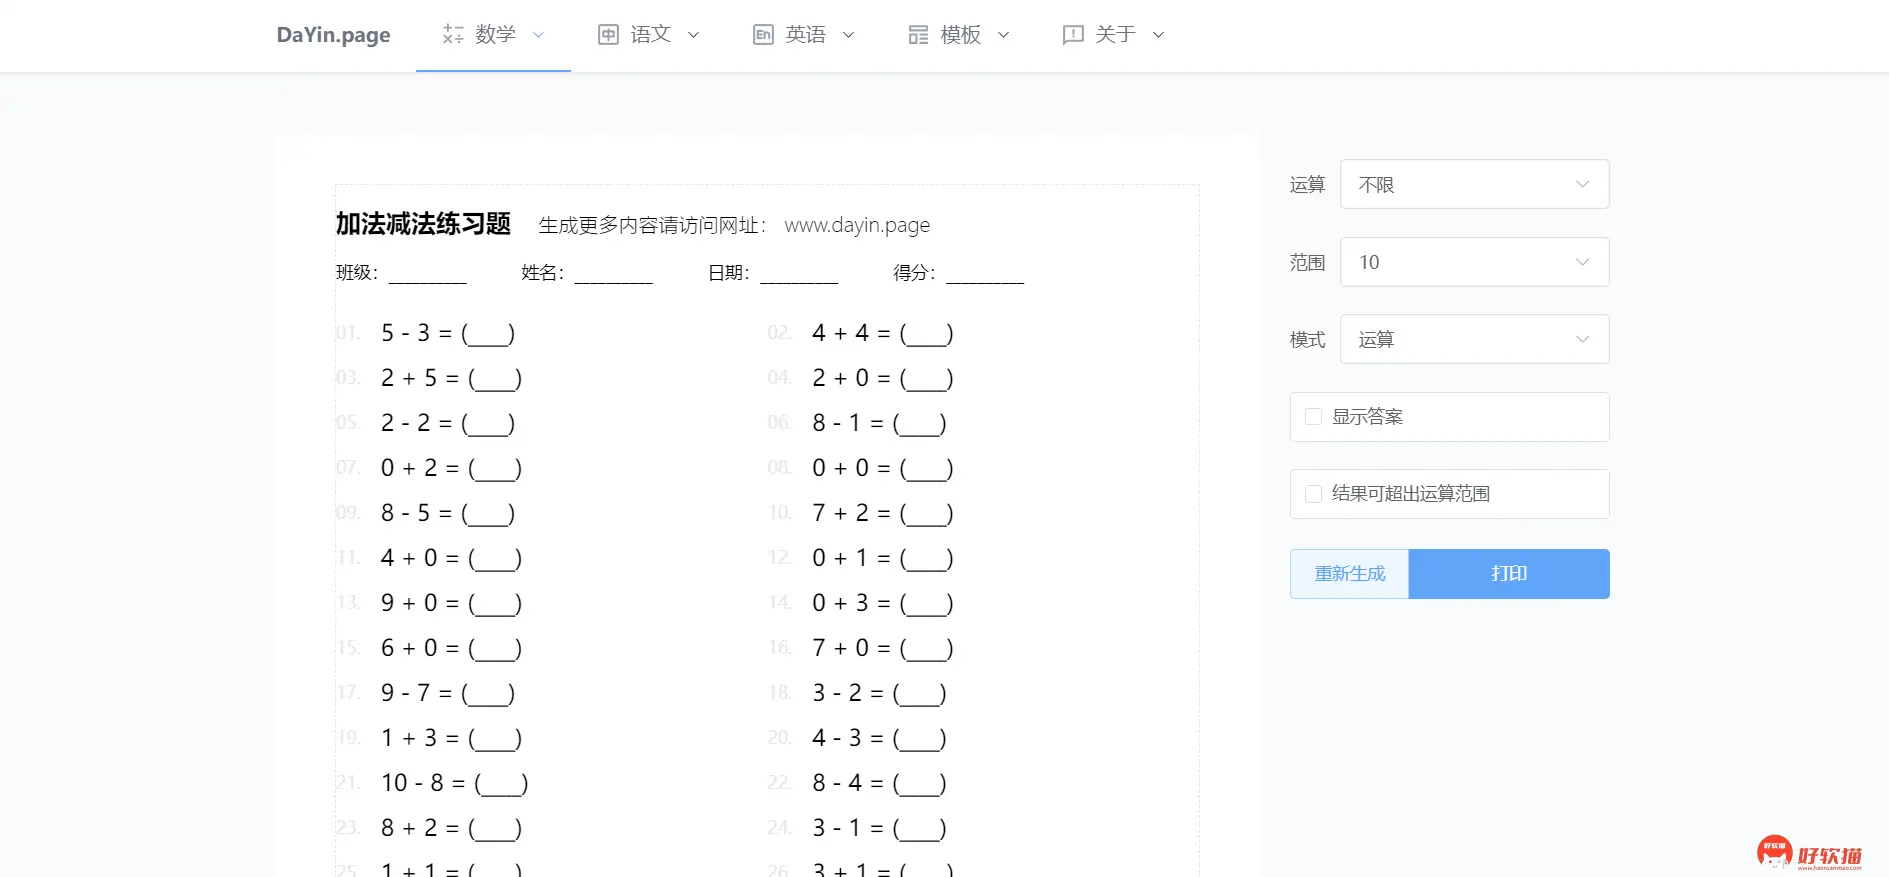Click problem 01: 5 - 3 =

coord(447,333)
